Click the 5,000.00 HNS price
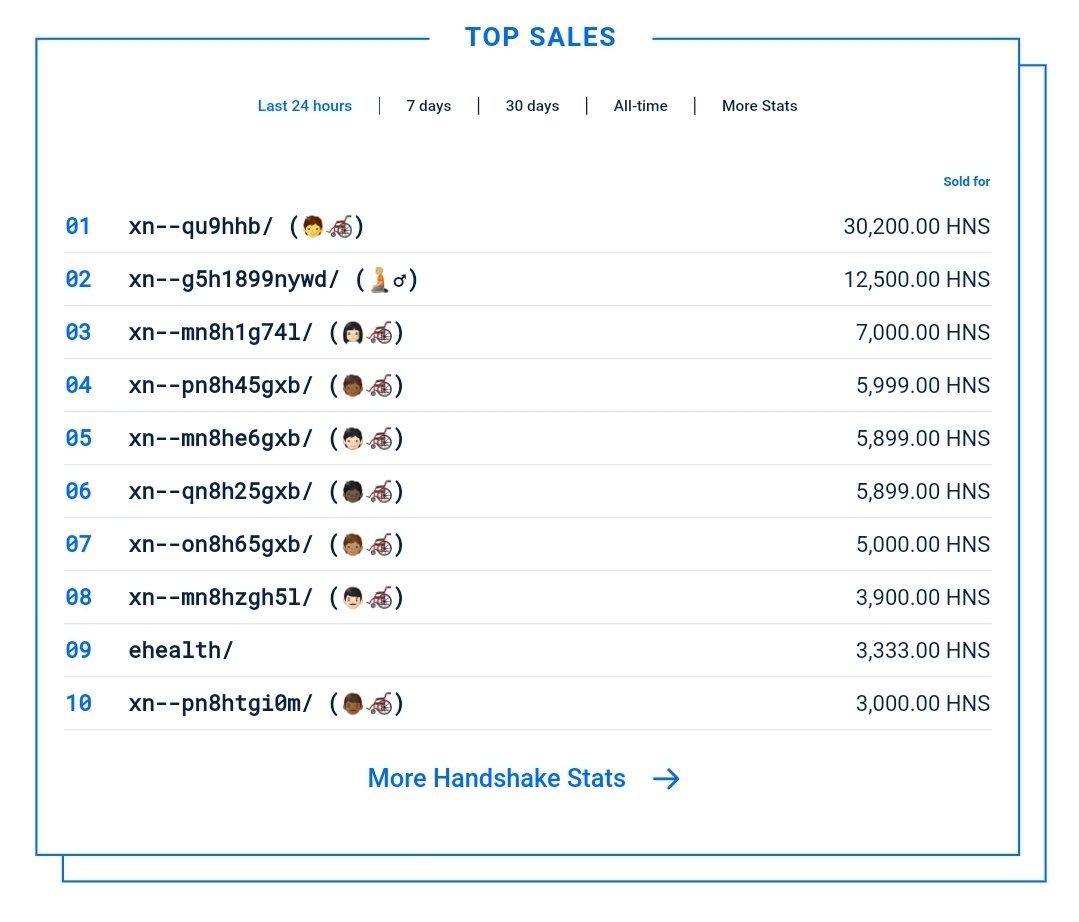 pyautogui.click(x=923, y=544)
